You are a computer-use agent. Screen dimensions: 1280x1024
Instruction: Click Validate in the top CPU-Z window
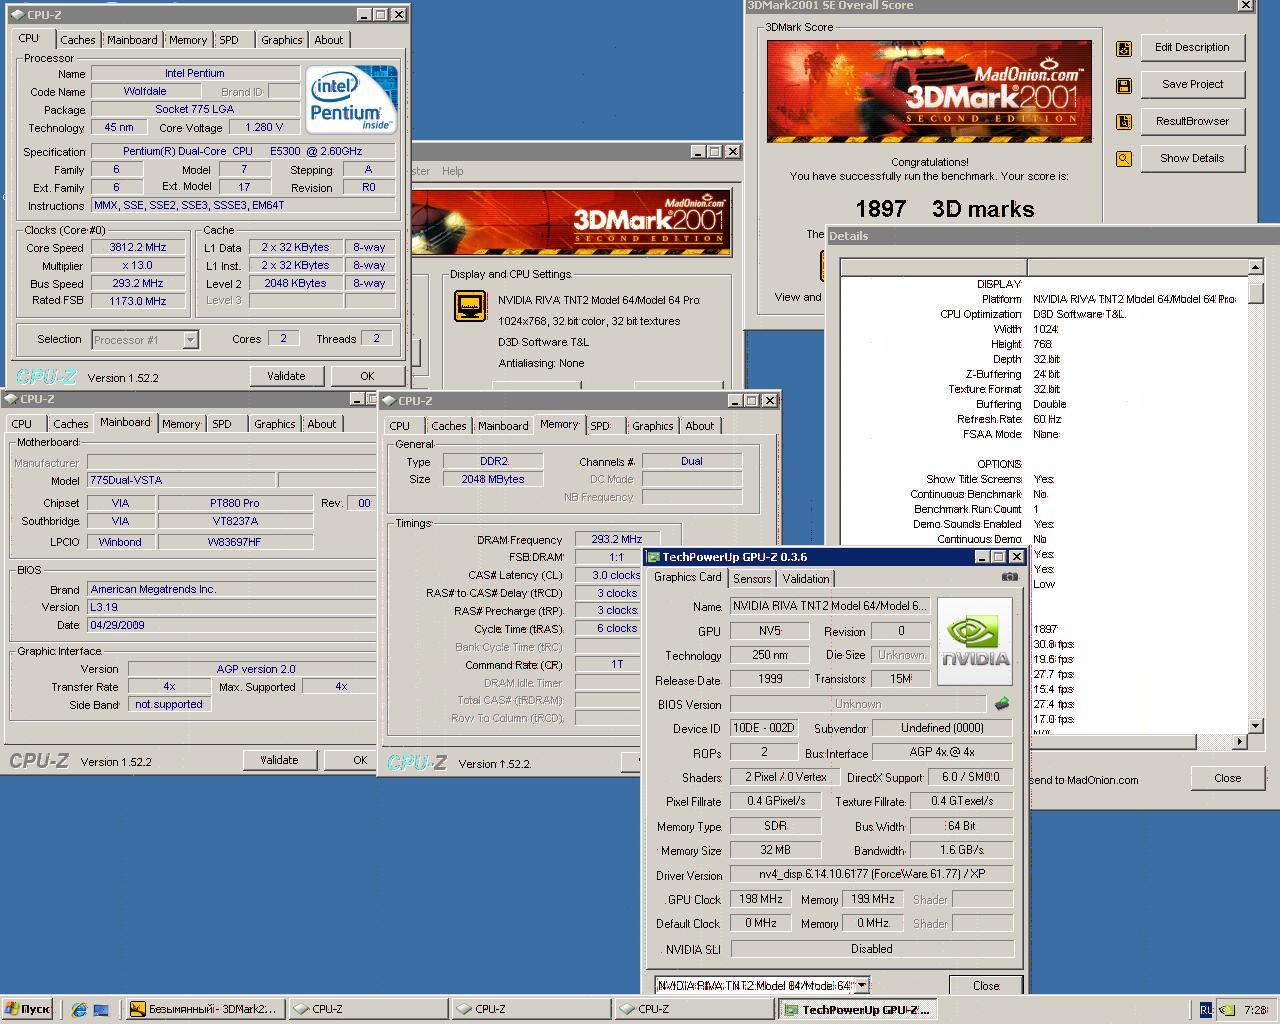(x=286, y=376)
